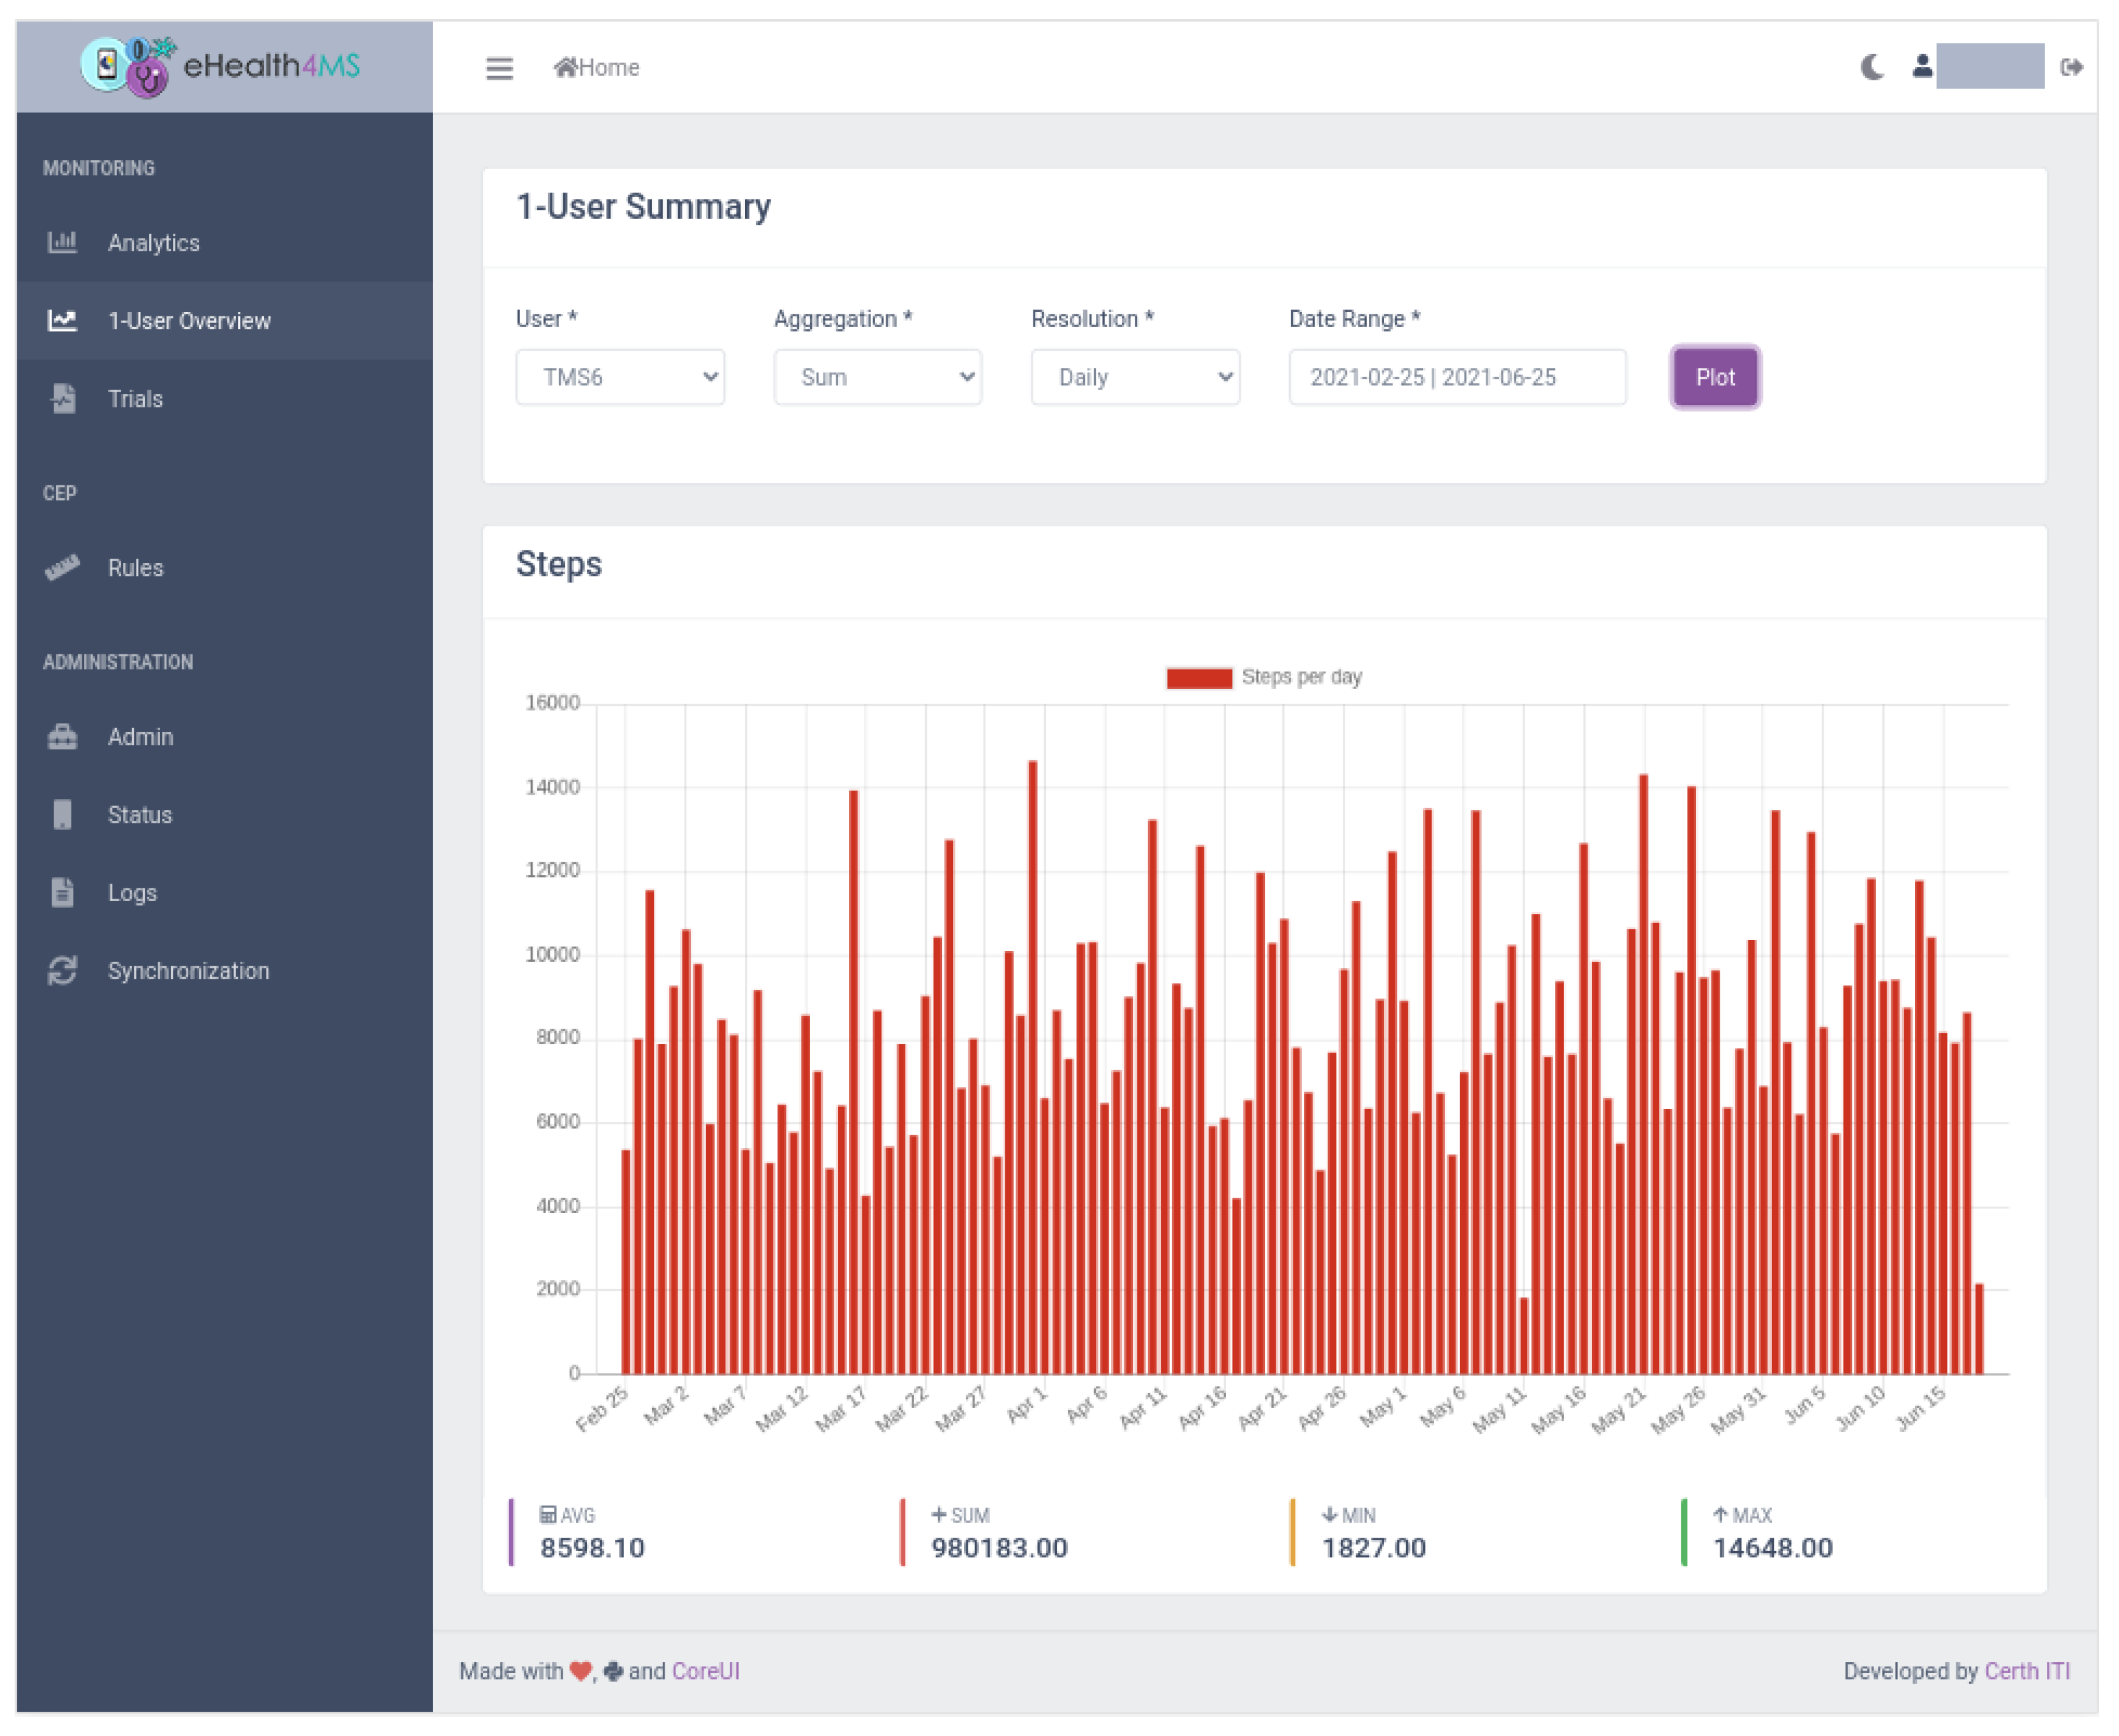The height and width of the screenshot is (1736, 2119).
Task: Go to the Logs sidebar item
Action: (x=132, y=892)
